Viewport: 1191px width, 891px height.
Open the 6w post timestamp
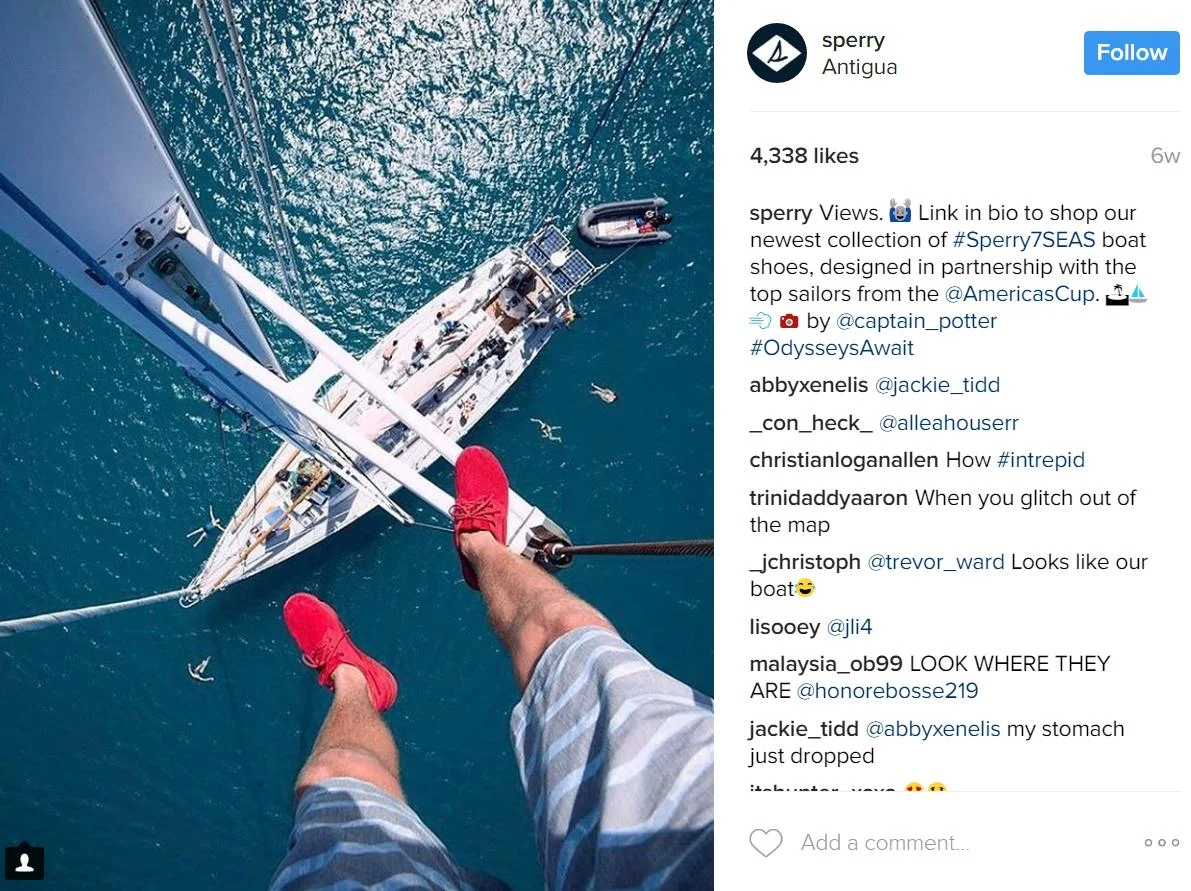tap(1164, 156)
